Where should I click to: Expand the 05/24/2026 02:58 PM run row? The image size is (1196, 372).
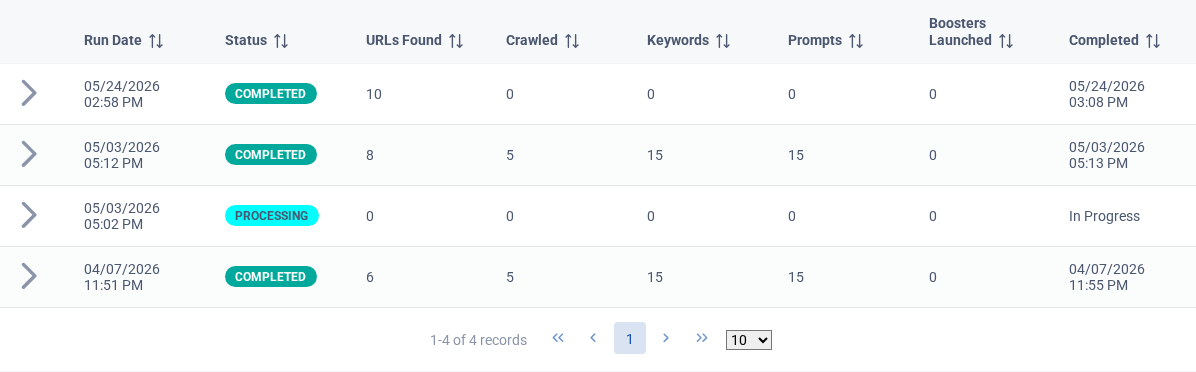pos(29,93)
